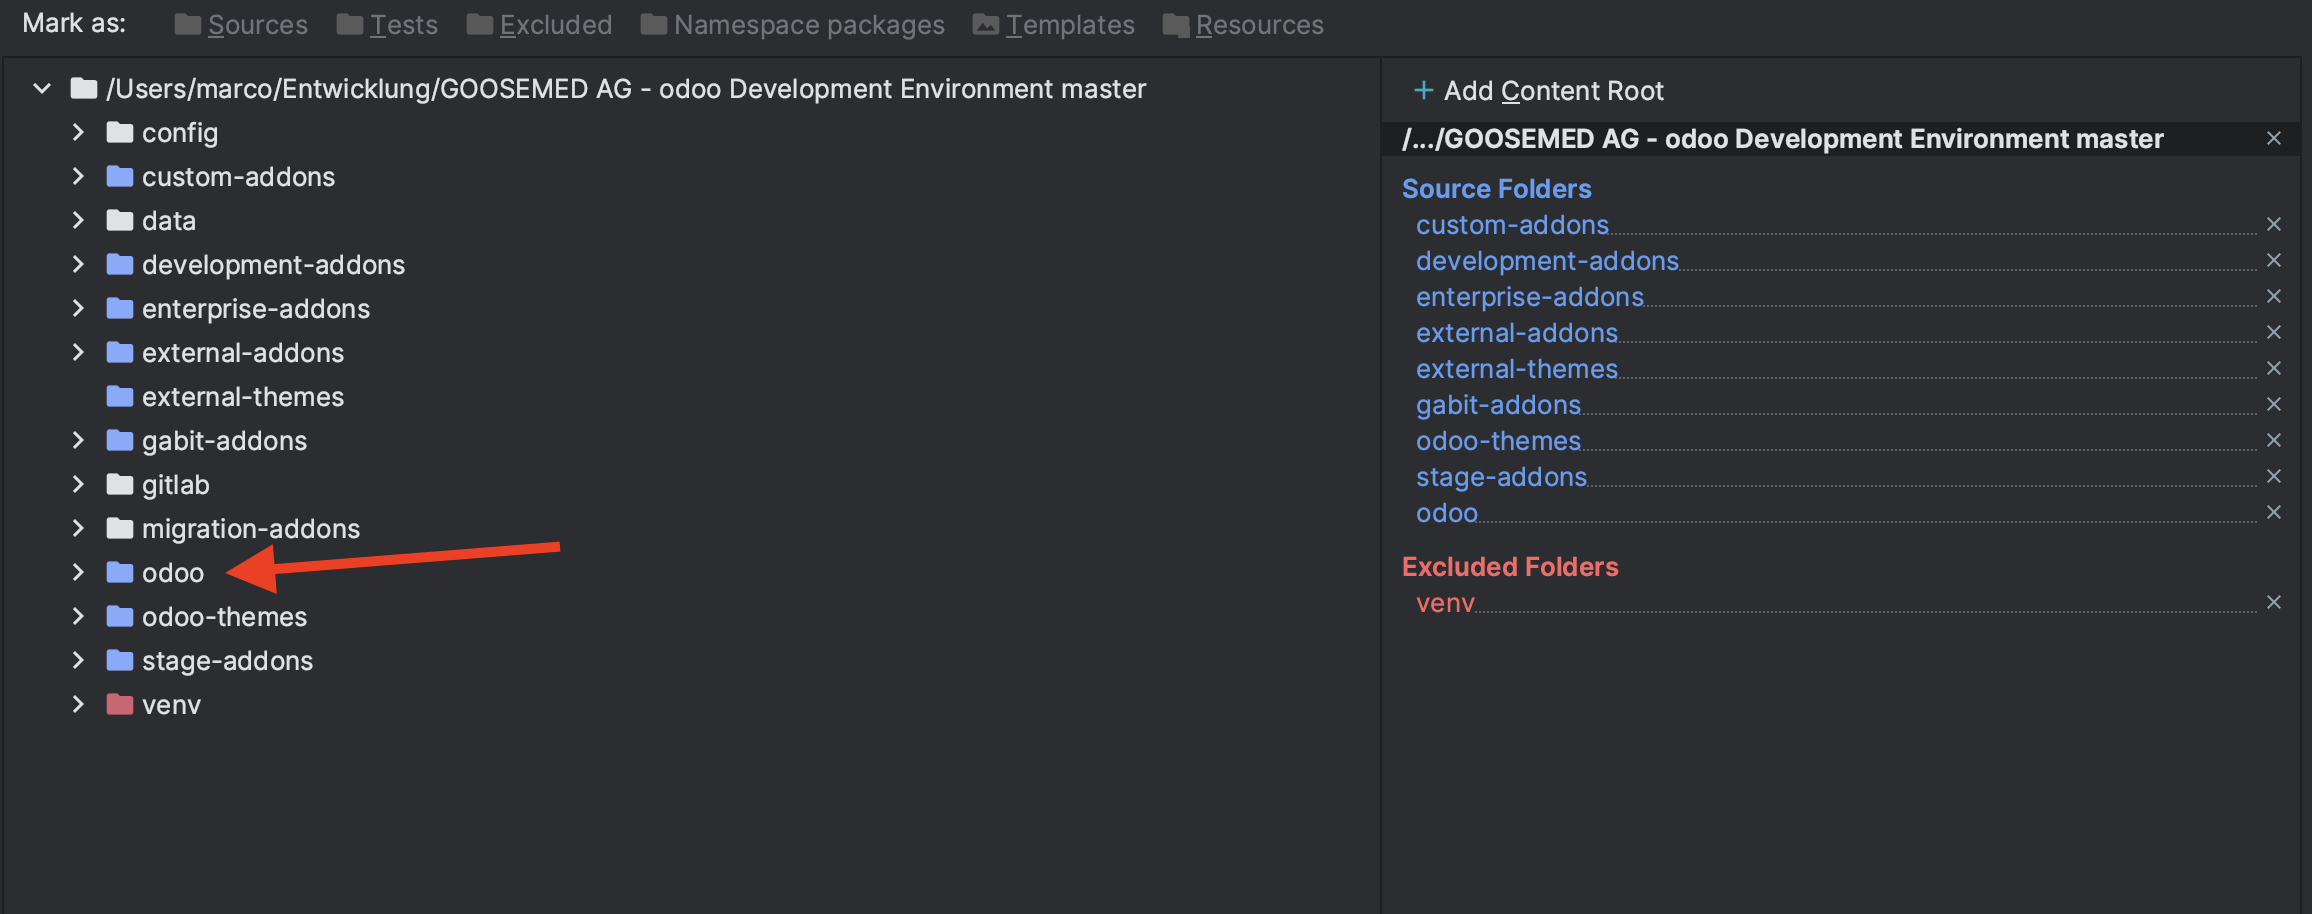
Task: Open the odoo-themes source folder link
Action: pos(1498,440)
